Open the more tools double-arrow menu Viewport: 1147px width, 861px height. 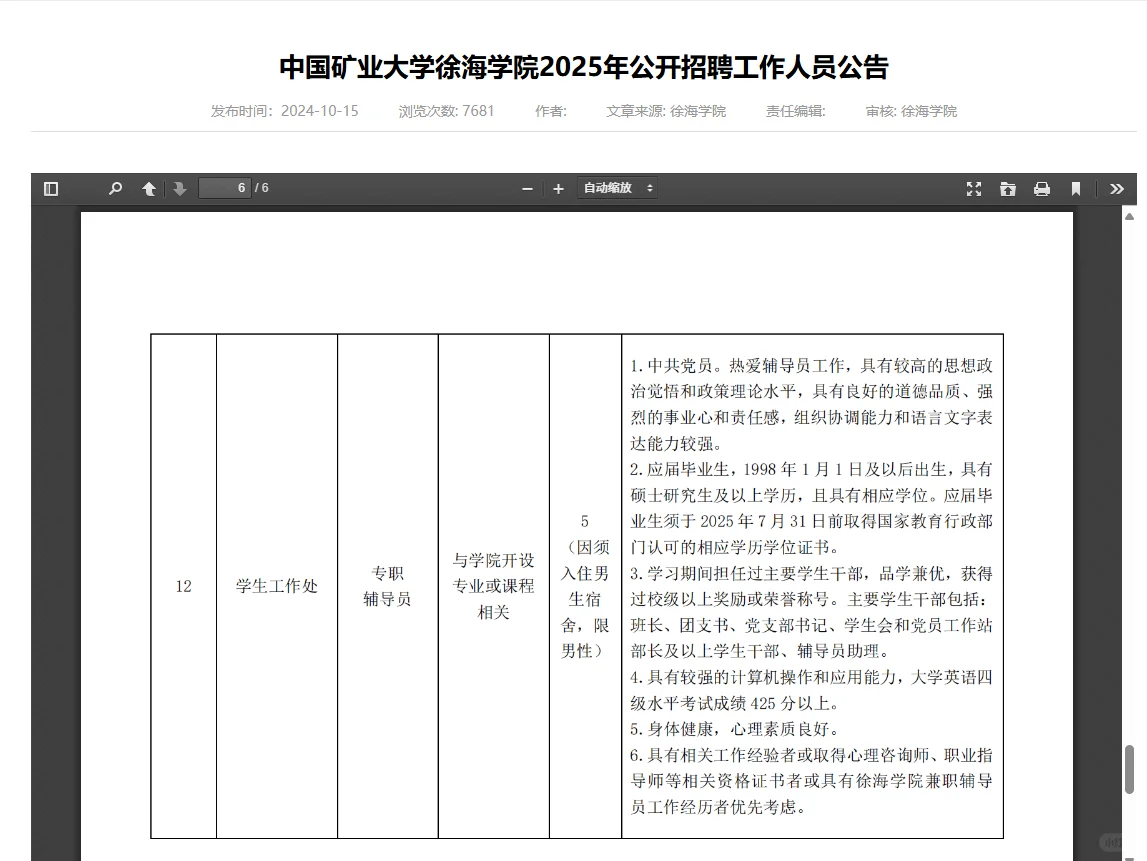coord(1116,189)
